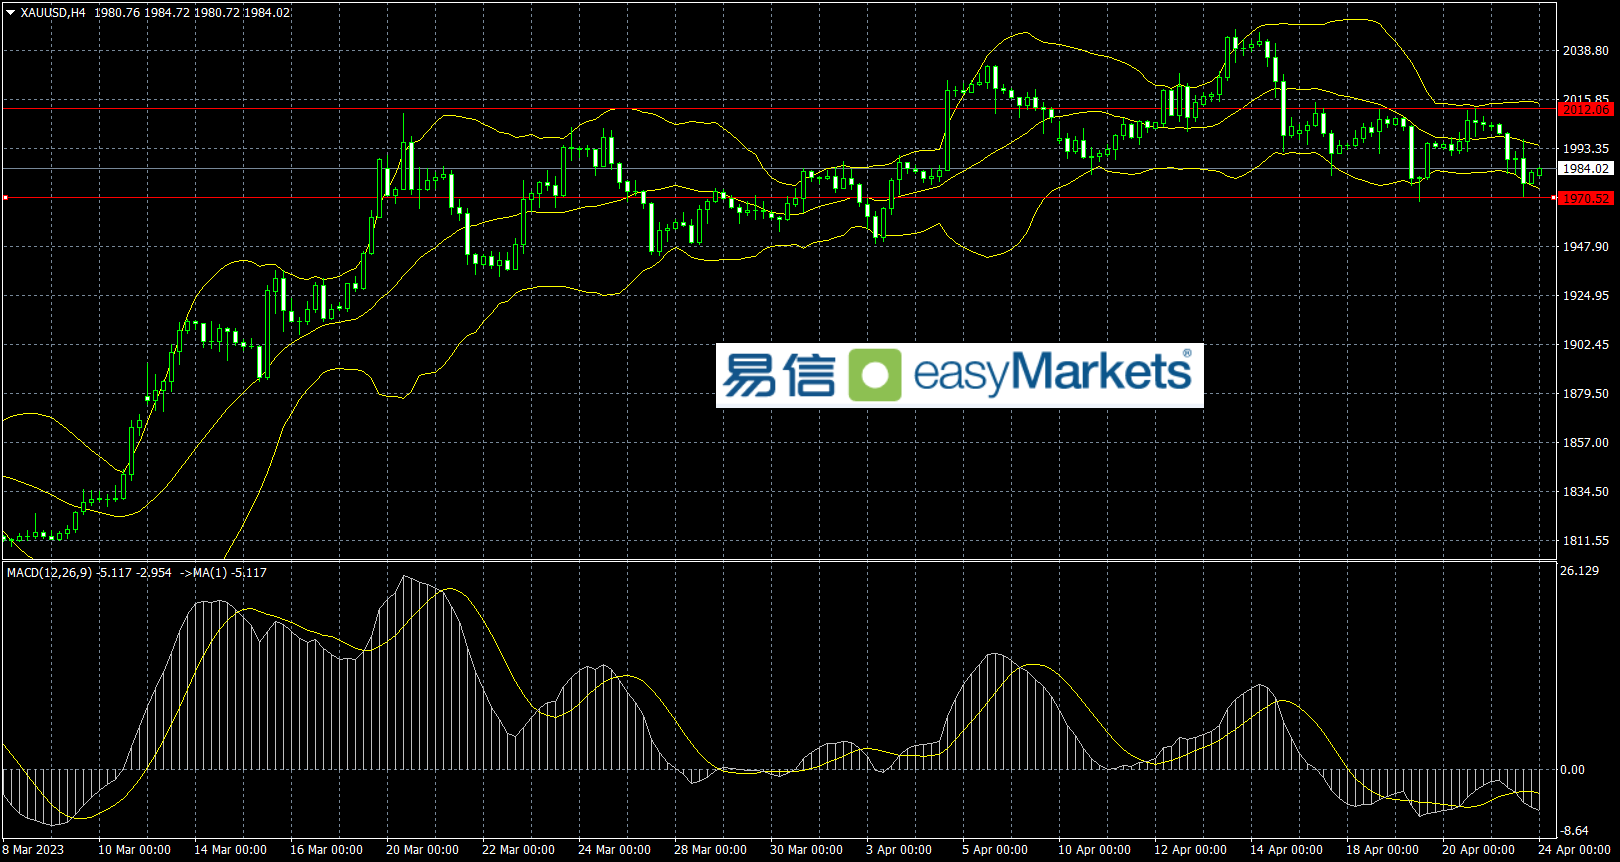Image resolution: width=1620 pixels, height=862 pixels.
Task: Click the 5 Apr 00:00 time label
Action: [x=995, y=850]
